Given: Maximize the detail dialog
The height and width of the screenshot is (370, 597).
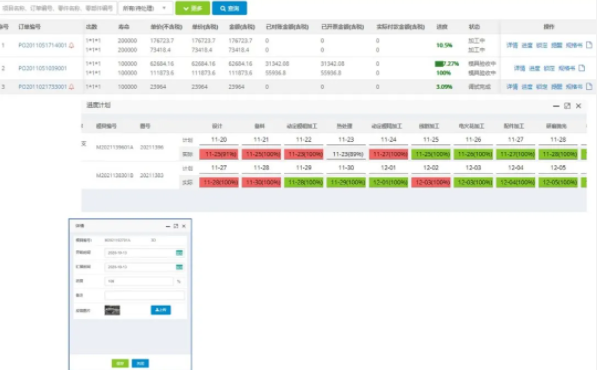Looking at the screenshot, I should click(176, 226).
